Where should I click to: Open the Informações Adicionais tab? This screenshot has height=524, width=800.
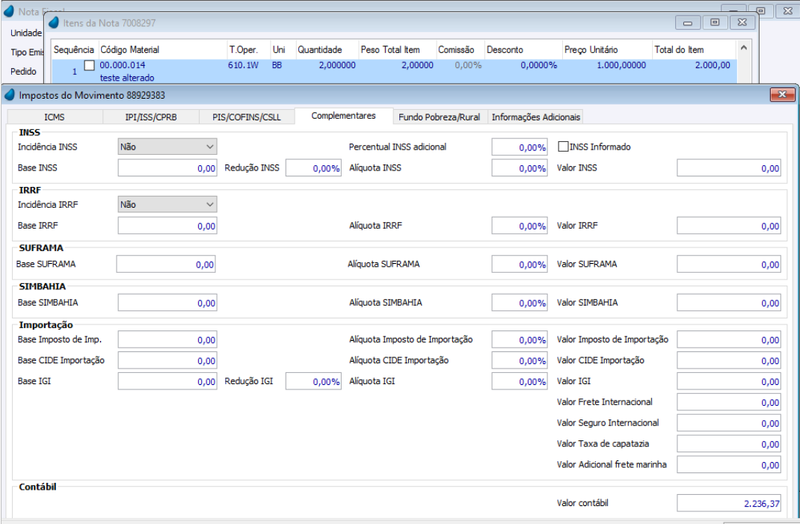[x=536, y=117]
